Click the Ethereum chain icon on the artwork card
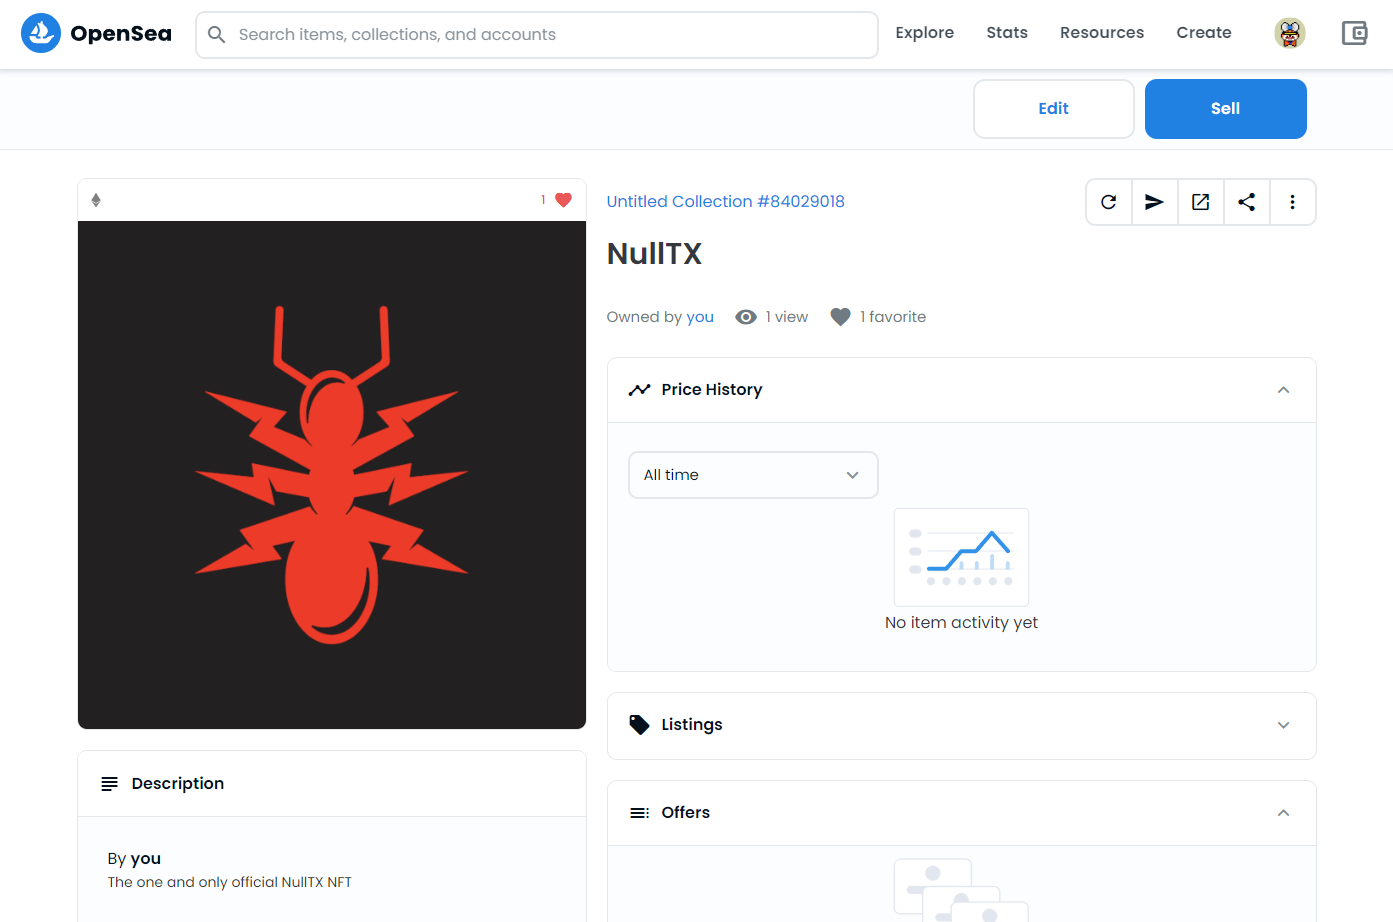This screenshot has width=1393, height=922. click(96, 199)
